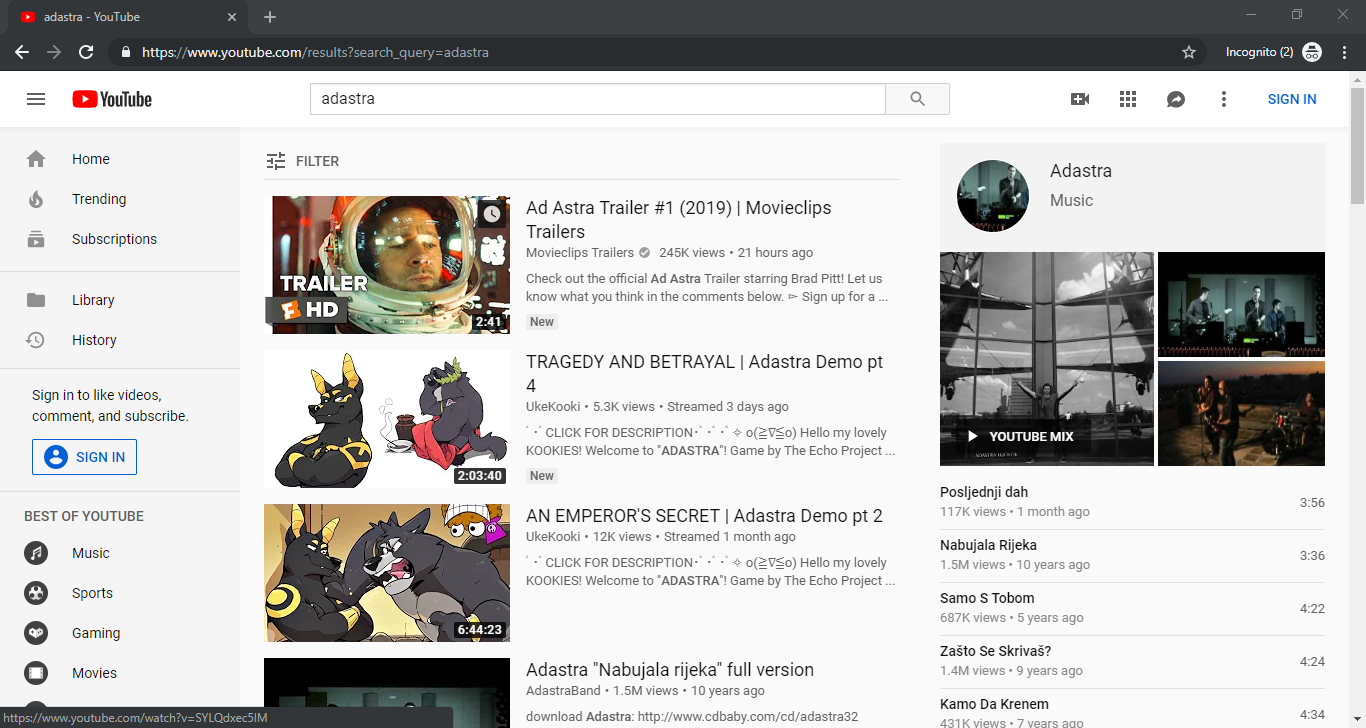Open Chrome's three-dot browser menu

[1344, 52]
